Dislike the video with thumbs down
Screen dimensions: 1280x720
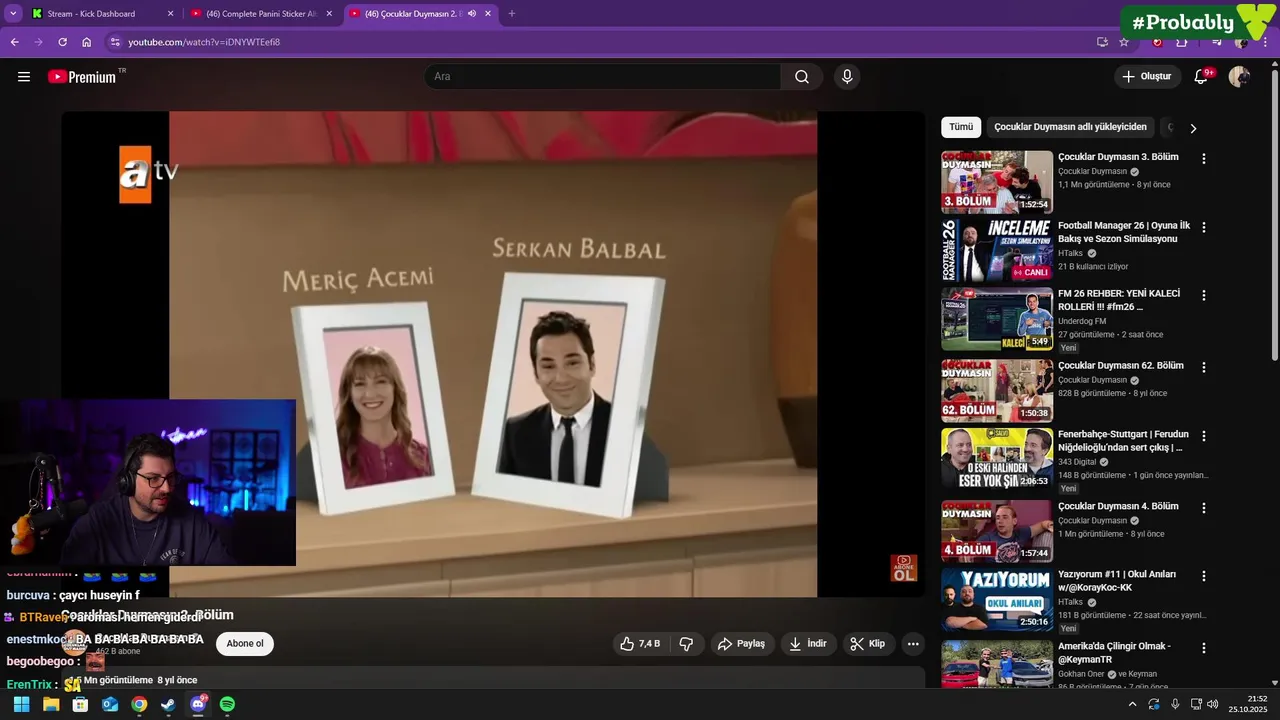pos(687,644)
